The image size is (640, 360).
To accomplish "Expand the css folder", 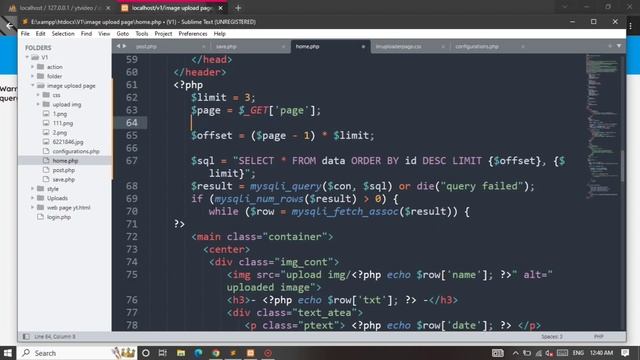I will coord(38,95).
